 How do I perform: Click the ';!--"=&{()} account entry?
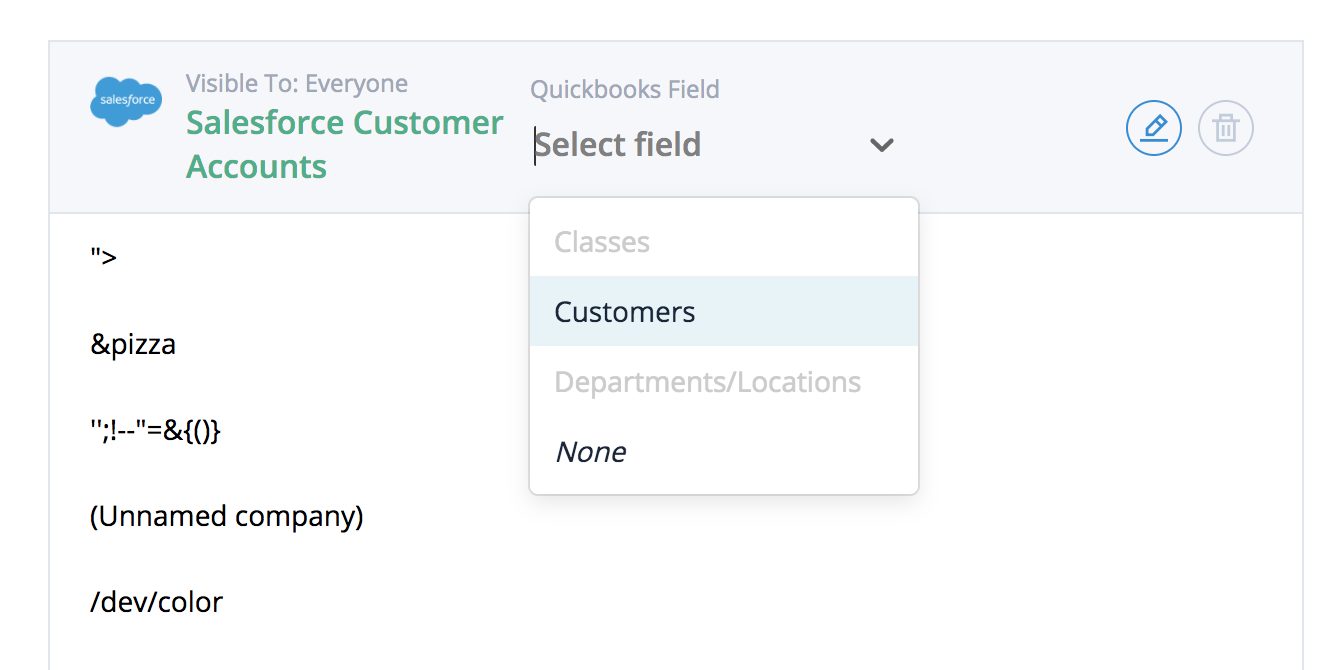(x=155, y=431)
